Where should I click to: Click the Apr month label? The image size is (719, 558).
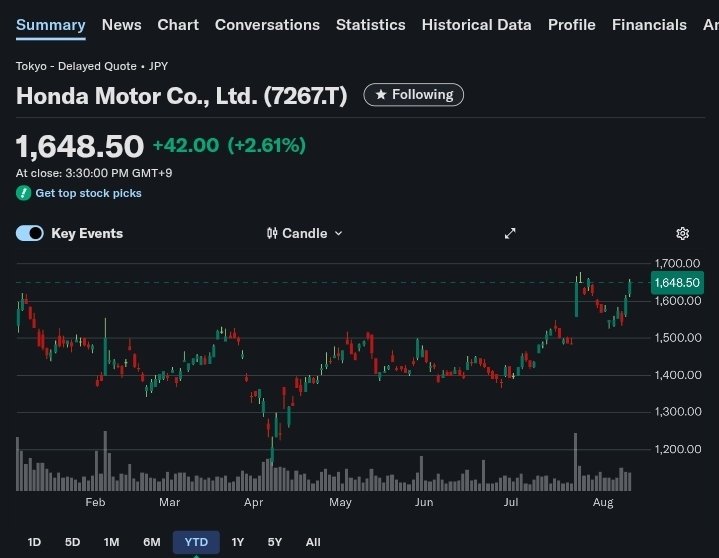(254, 503)
